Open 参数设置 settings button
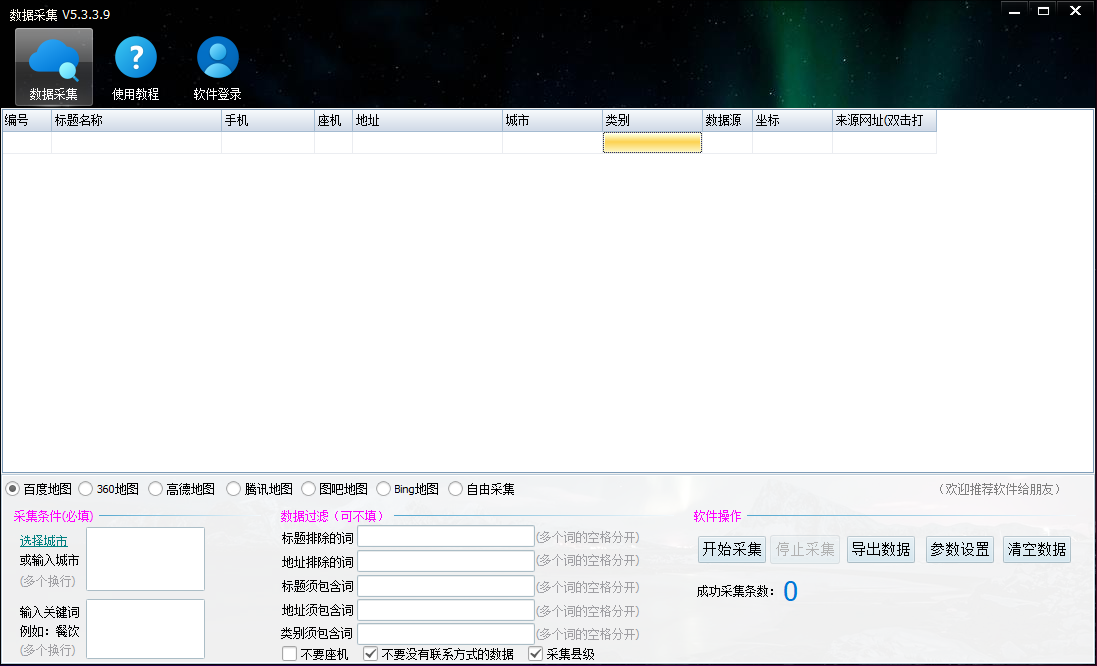Viewport: 1097px width, 666px height. pyautogui.click(x=960, y=549)
